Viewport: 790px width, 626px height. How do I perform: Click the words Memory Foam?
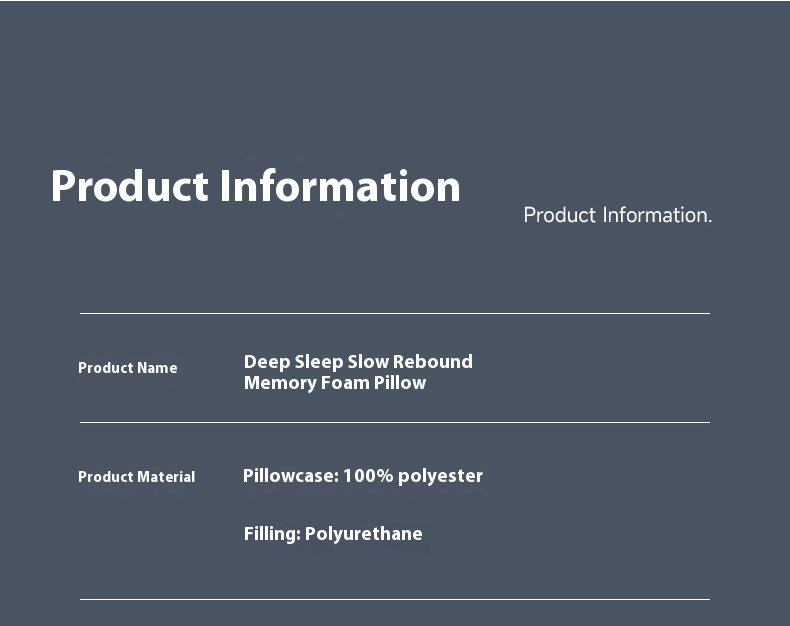307,383
